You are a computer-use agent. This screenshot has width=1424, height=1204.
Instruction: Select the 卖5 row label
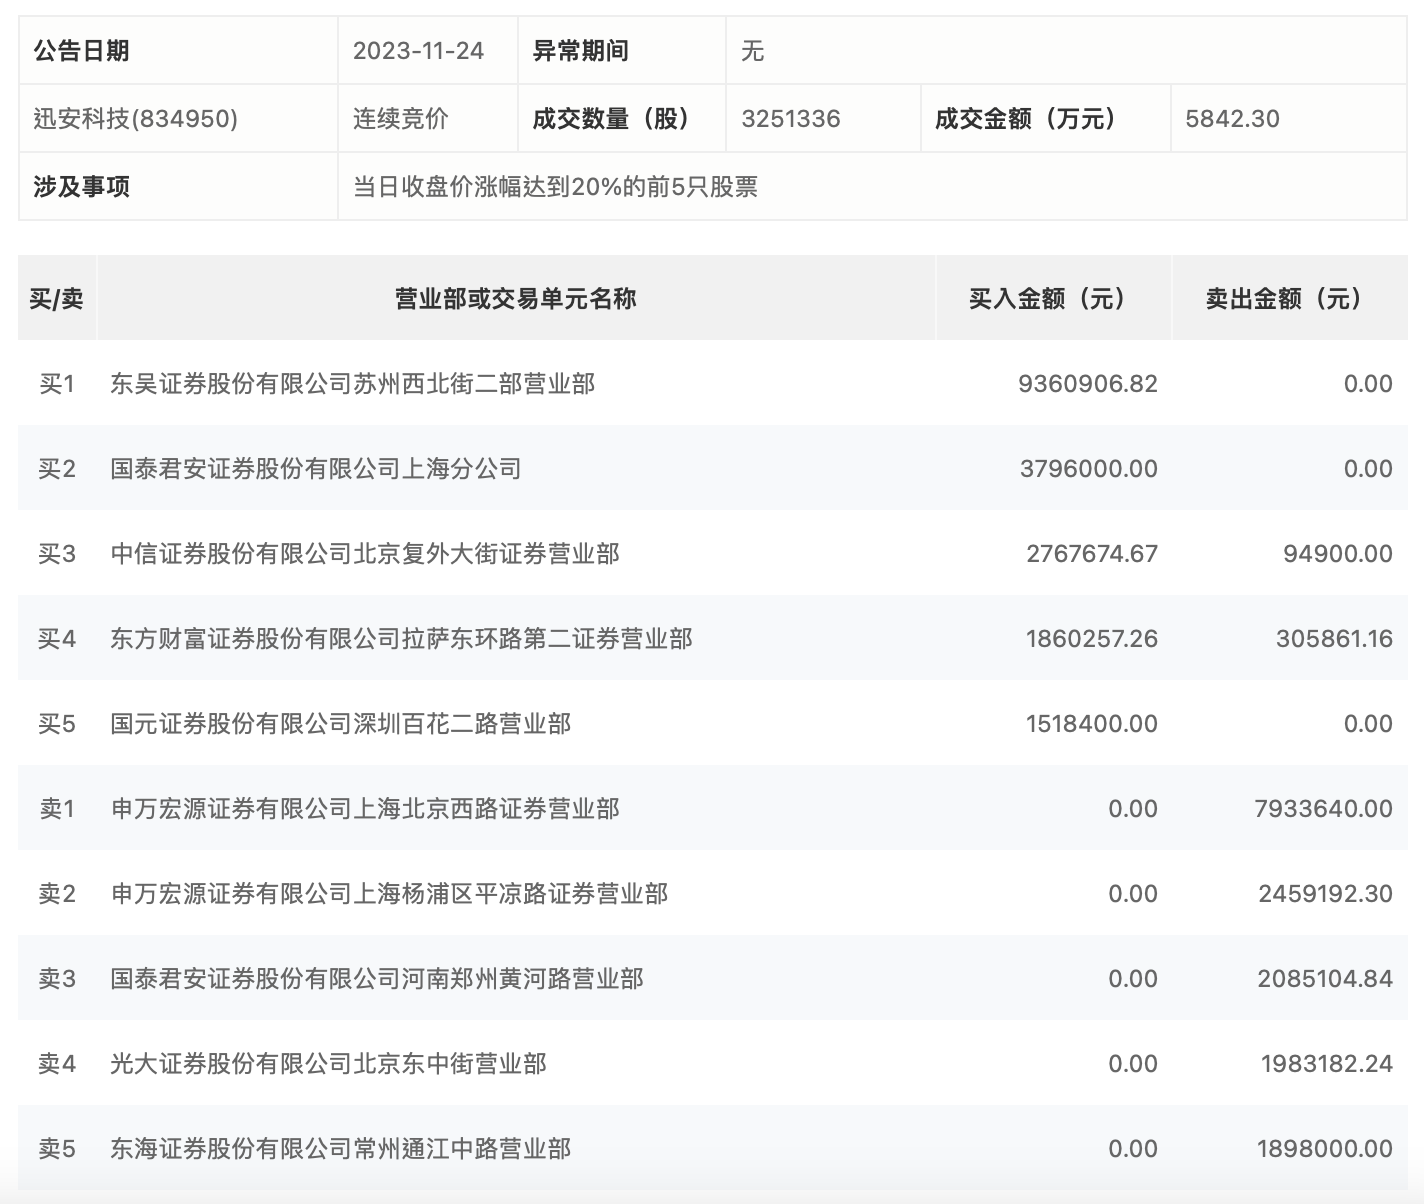(x=57, y=1148)
